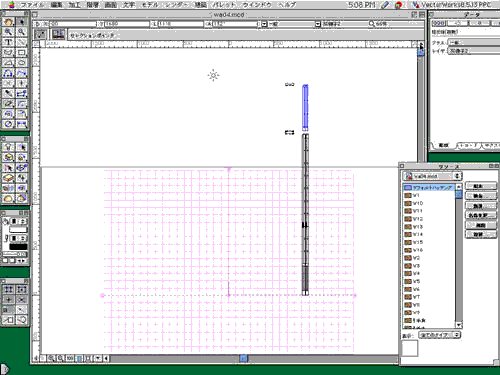Screen dimensions: 500x375
Task: Select the Selection Pointer arrow tool
Action: (21, 22)
